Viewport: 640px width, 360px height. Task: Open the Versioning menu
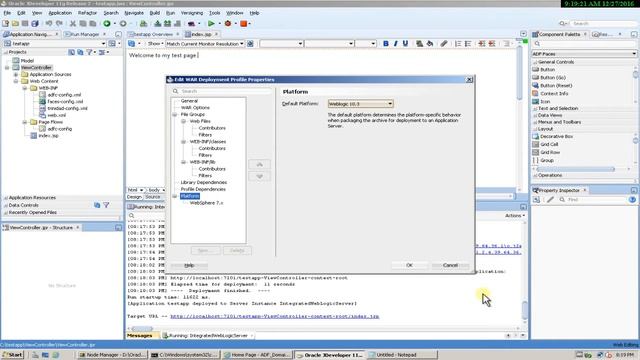pyautogui.click(x=191, y=13)
